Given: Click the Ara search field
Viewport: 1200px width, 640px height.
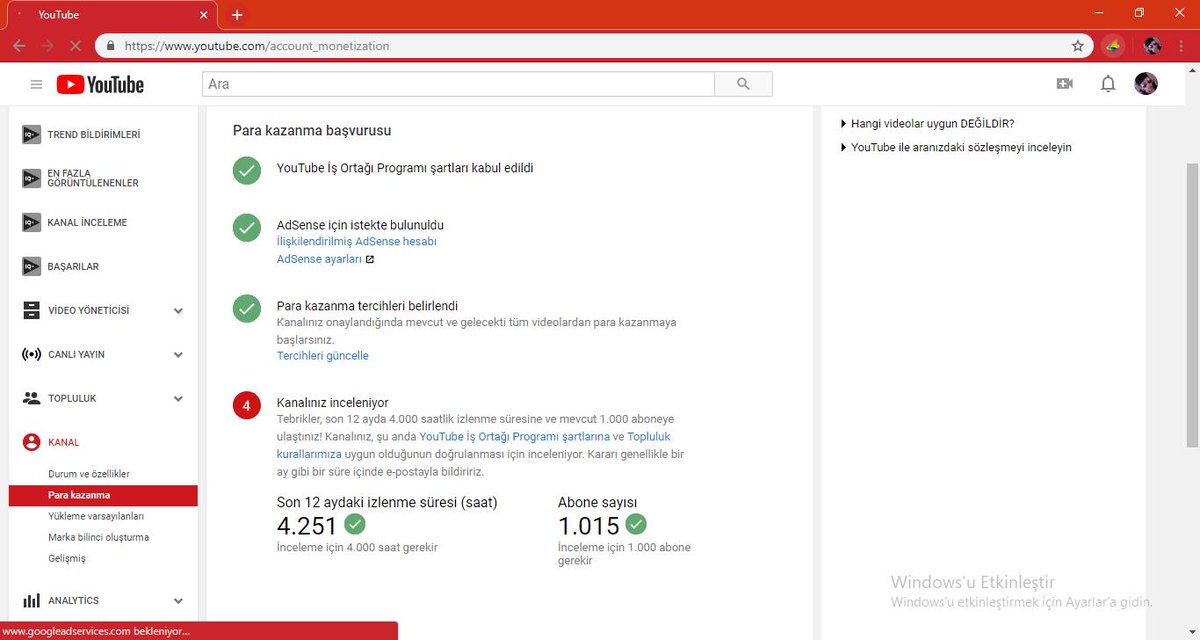Looking at the screenshot, I should [458, 84].
